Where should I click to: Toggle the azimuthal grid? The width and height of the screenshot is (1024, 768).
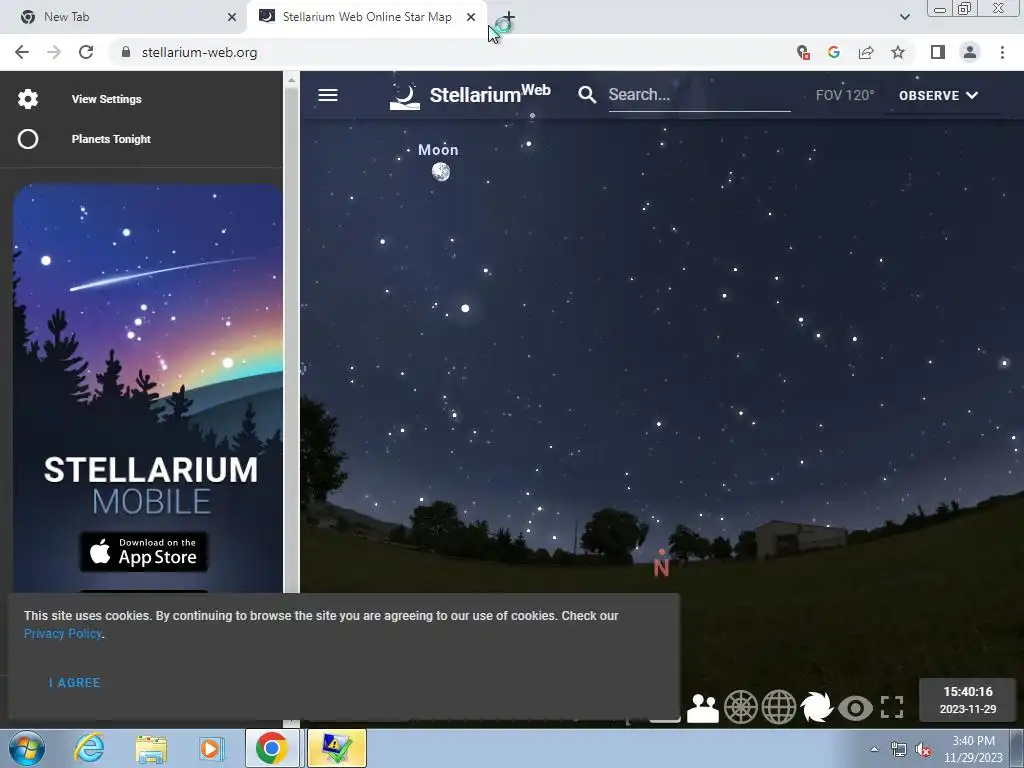coord(741,707)
